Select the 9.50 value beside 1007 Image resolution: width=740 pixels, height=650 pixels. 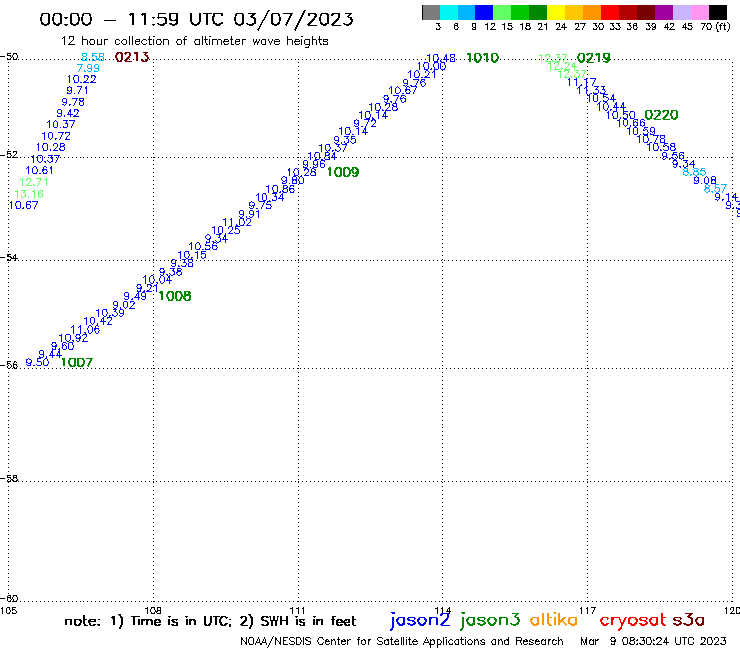click(37, 363)
